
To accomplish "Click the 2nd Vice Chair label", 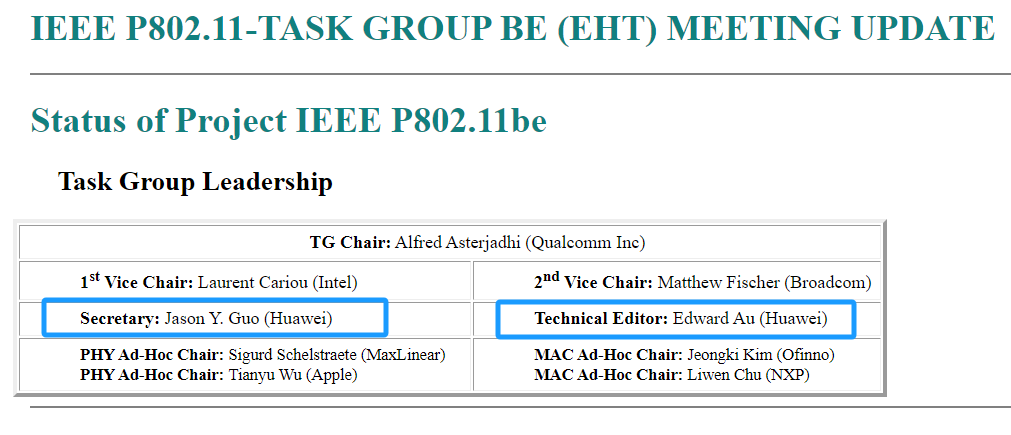I will [x=592, y=283].
